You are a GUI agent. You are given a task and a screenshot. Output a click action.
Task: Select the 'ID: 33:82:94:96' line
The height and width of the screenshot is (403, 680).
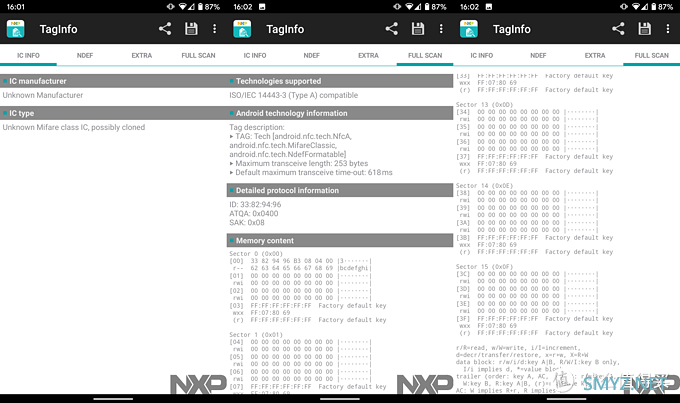(255, 204)
